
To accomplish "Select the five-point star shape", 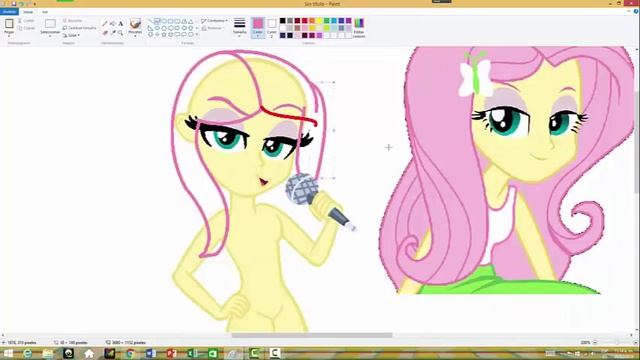I will click(x=164, y=35).
